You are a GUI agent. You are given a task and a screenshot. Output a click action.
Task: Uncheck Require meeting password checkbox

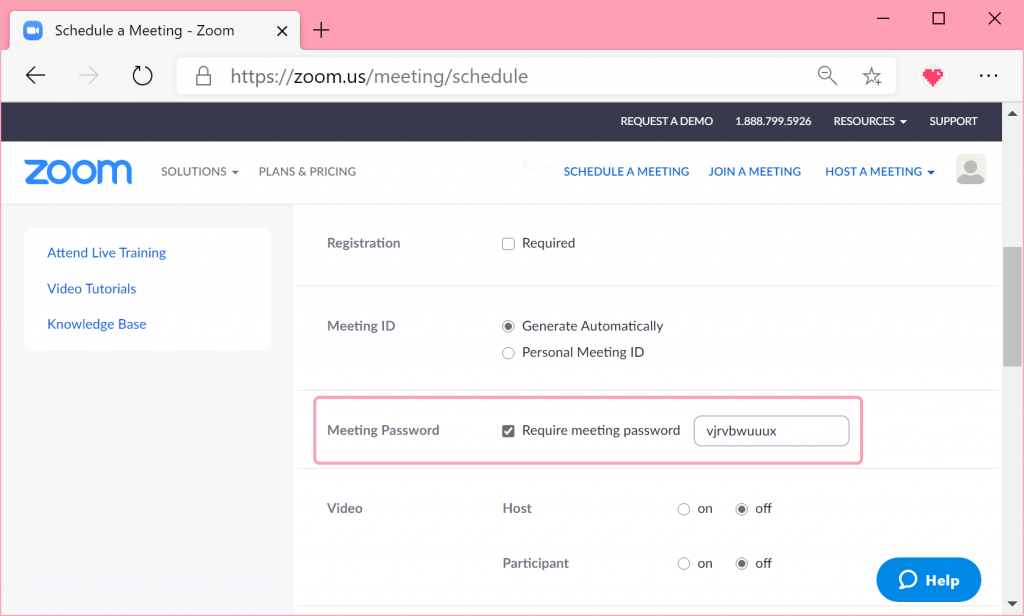(x=508, y=431)
